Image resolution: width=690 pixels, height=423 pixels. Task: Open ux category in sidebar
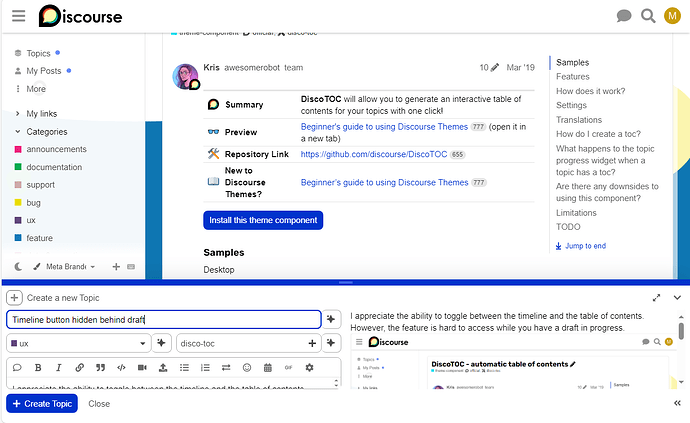click(x=25, y=220)
